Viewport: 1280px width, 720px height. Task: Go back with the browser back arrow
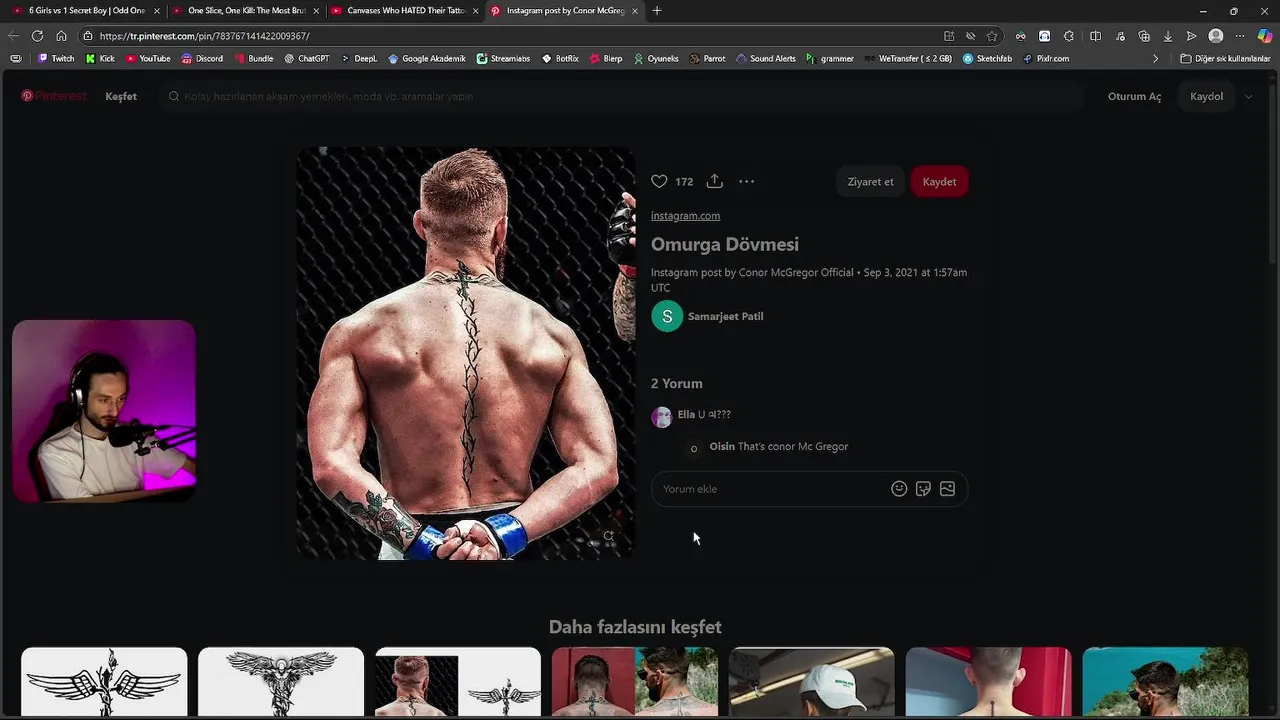pyautogui.click(x=13, y=36)
